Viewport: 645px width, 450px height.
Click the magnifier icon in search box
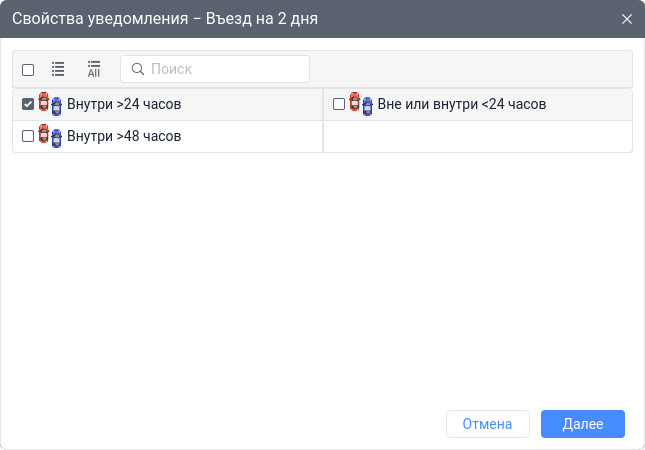point(138,69)
